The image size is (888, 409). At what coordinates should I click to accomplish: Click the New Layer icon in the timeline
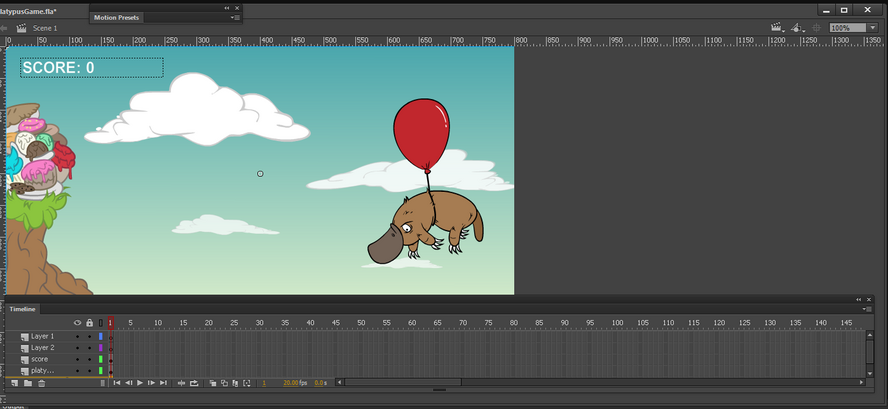14,383
